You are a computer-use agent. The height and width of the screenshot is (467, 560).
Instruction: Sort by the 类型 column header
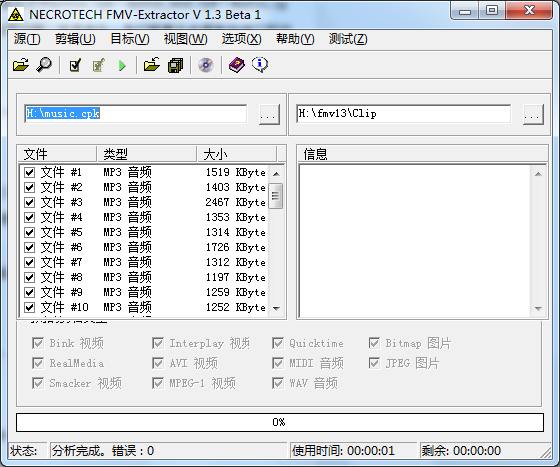[x=147, y=154]
